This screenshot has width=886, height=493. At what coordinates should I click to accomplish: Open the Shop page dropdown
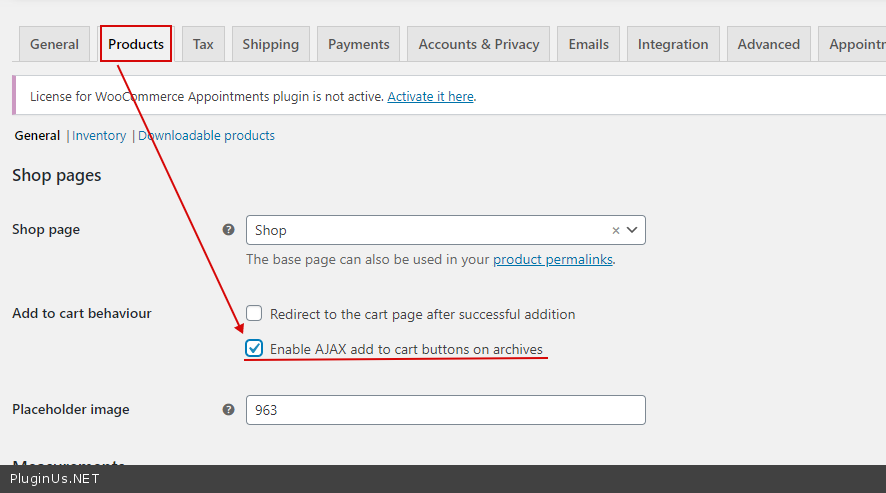430,230
